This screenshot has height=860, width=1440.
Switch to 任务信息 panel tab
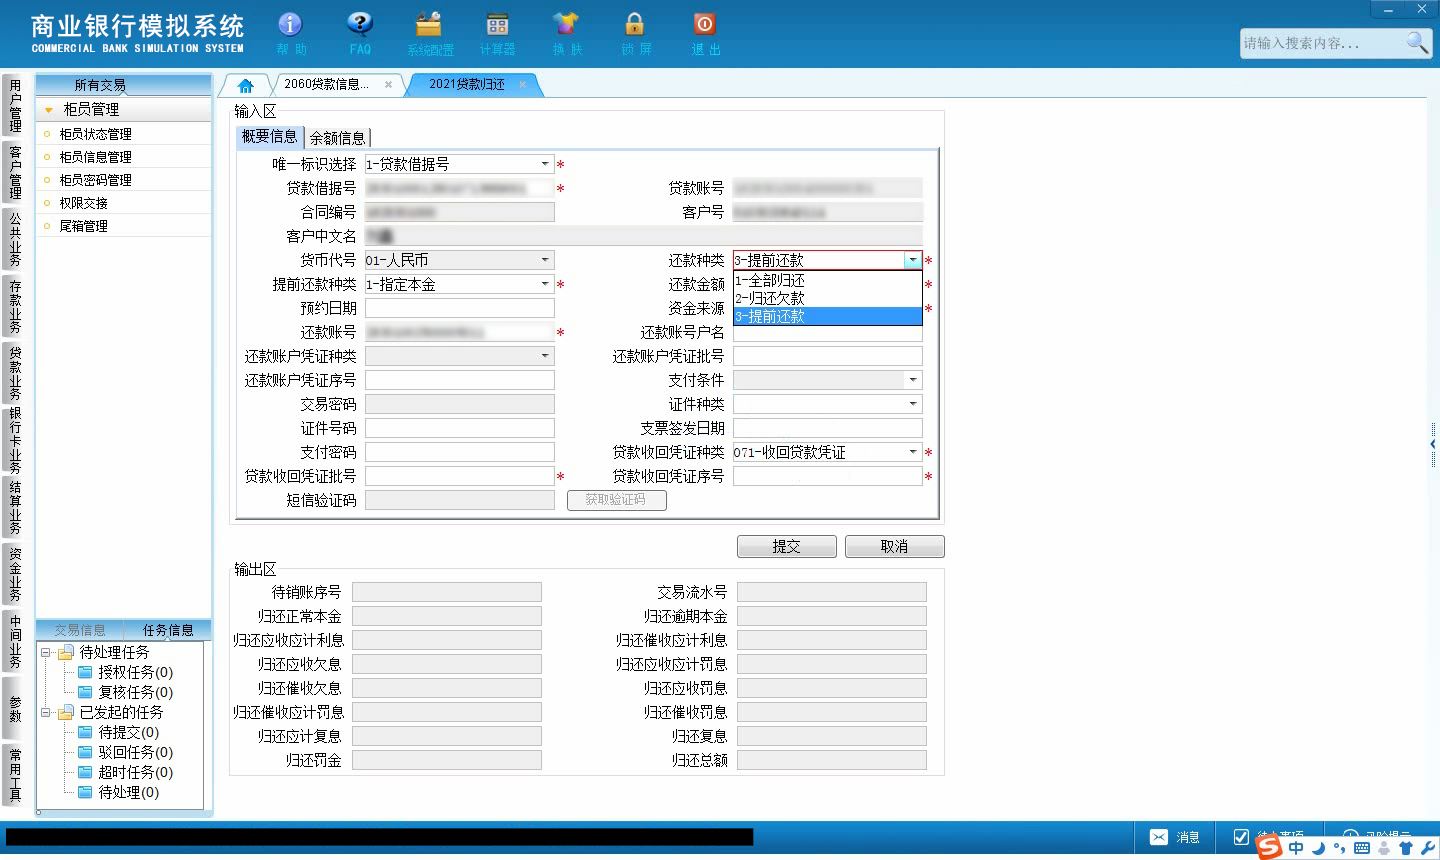(167, 630)
